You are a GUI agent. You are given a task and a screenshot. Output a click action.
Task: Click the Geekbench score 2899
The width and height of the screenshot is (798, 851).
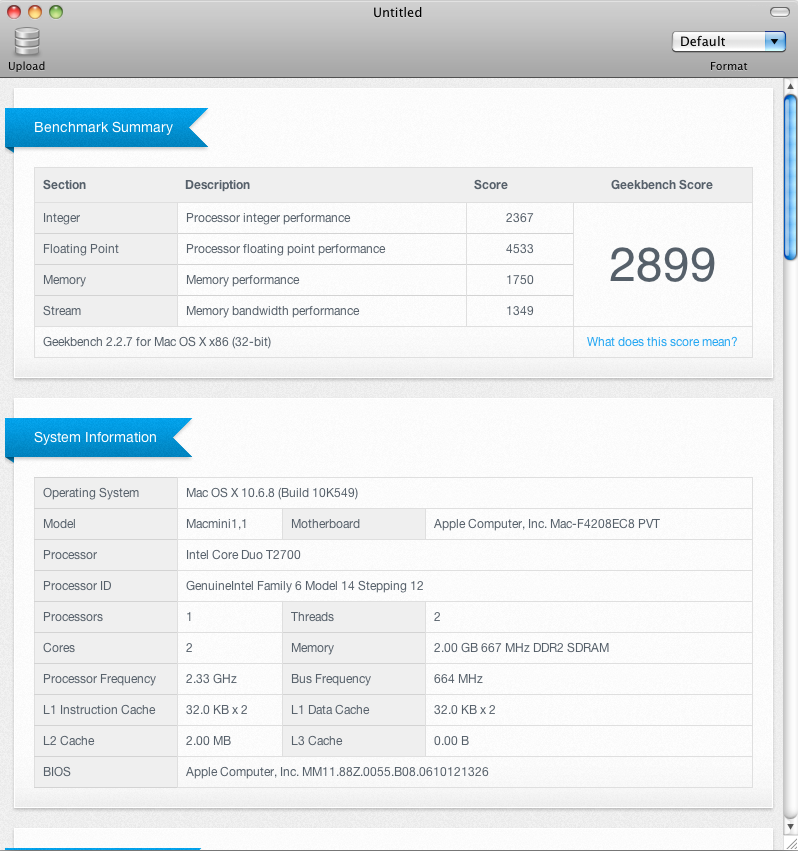click(662, 265)
